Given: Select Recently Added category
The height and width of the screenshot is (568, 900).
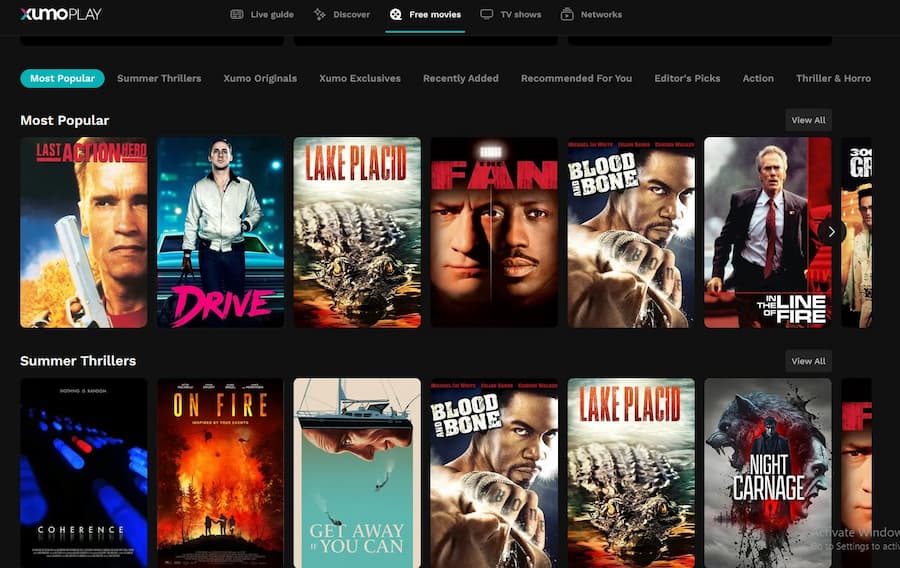Looking at the screenshot, I should 461,79.
